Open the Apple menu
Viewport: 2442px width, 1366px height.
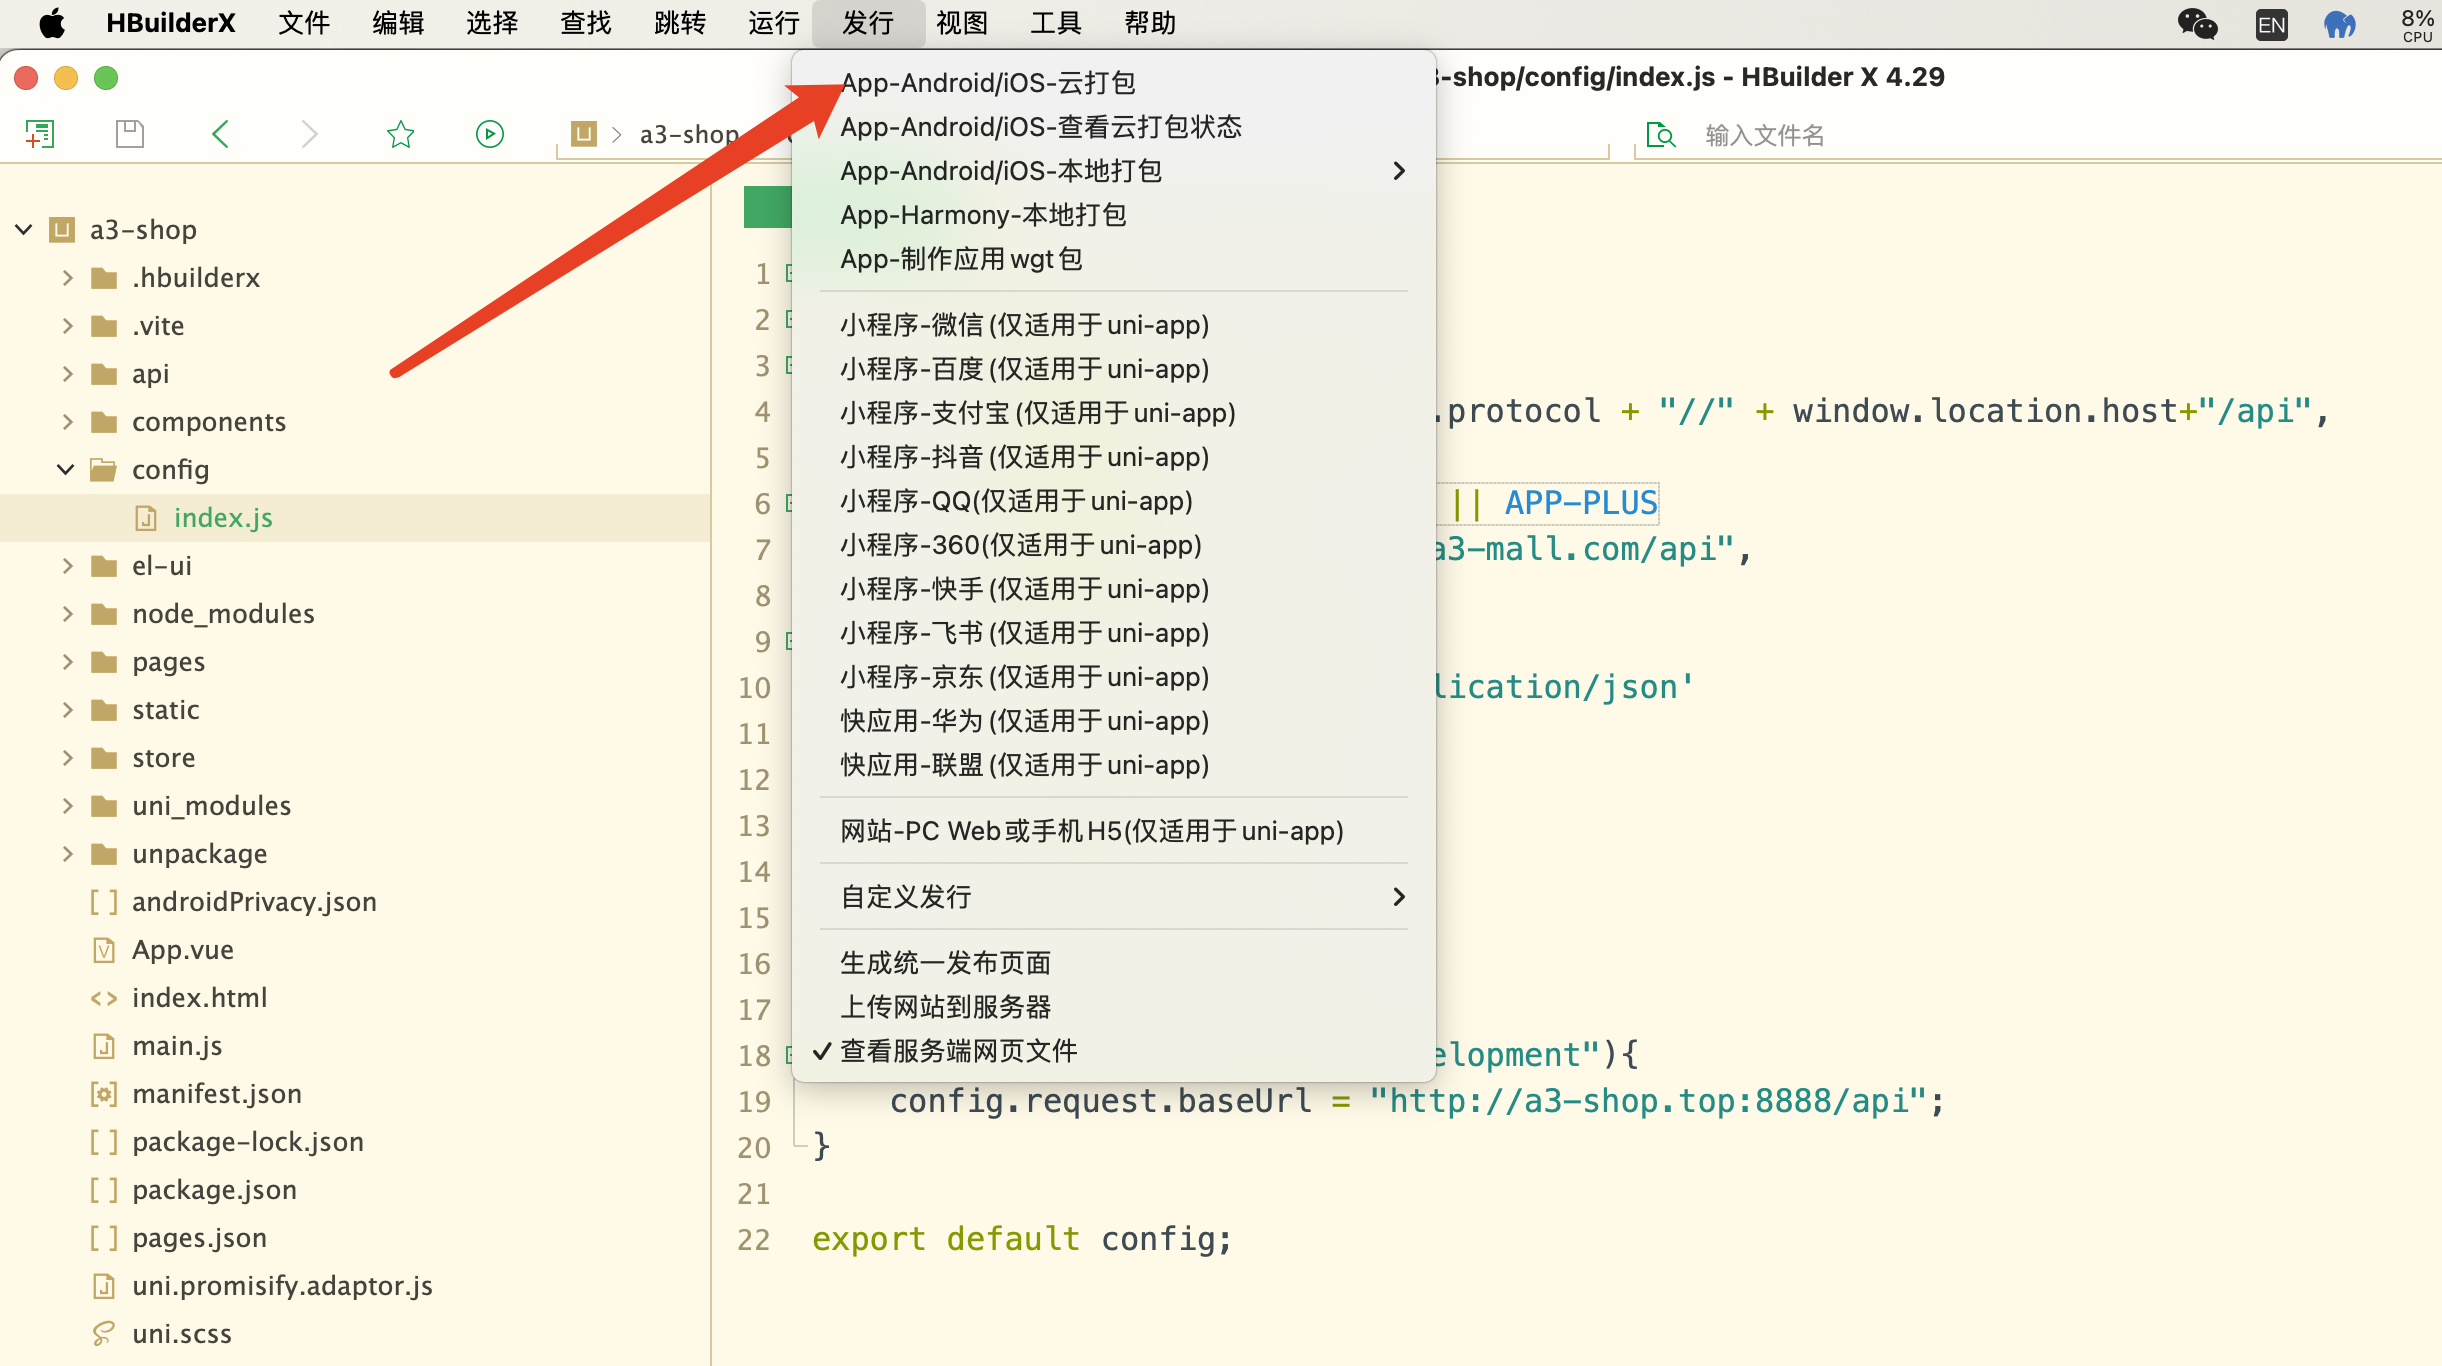click(52, 23)
